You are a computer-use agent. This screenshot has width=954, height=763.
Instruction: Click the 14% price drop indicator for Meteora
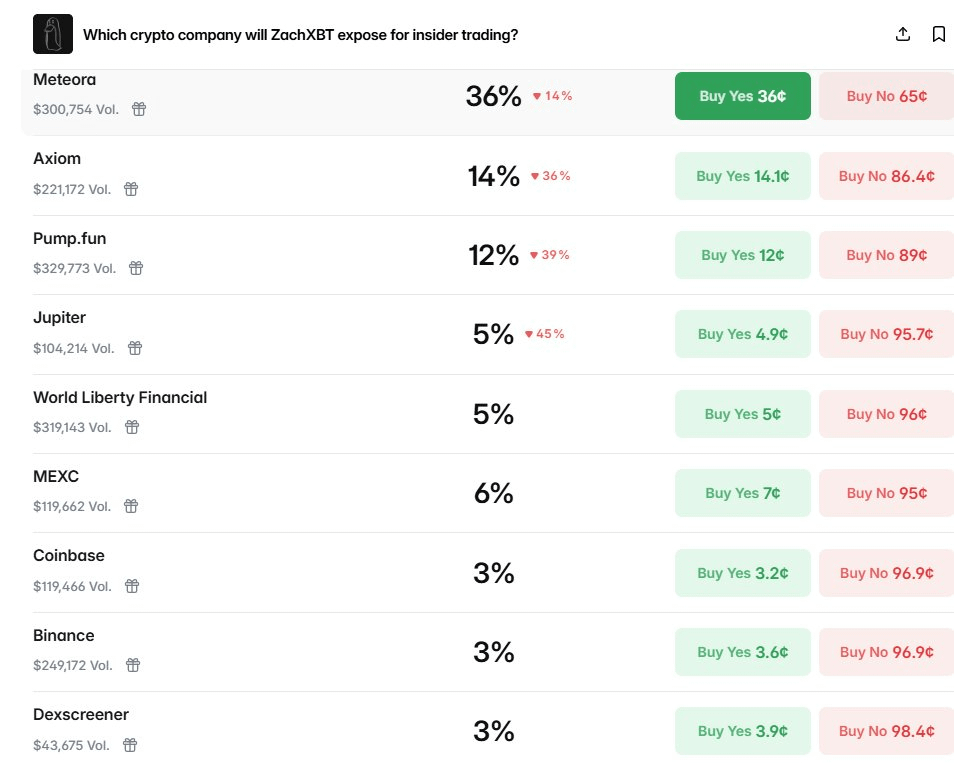point(552,96)
